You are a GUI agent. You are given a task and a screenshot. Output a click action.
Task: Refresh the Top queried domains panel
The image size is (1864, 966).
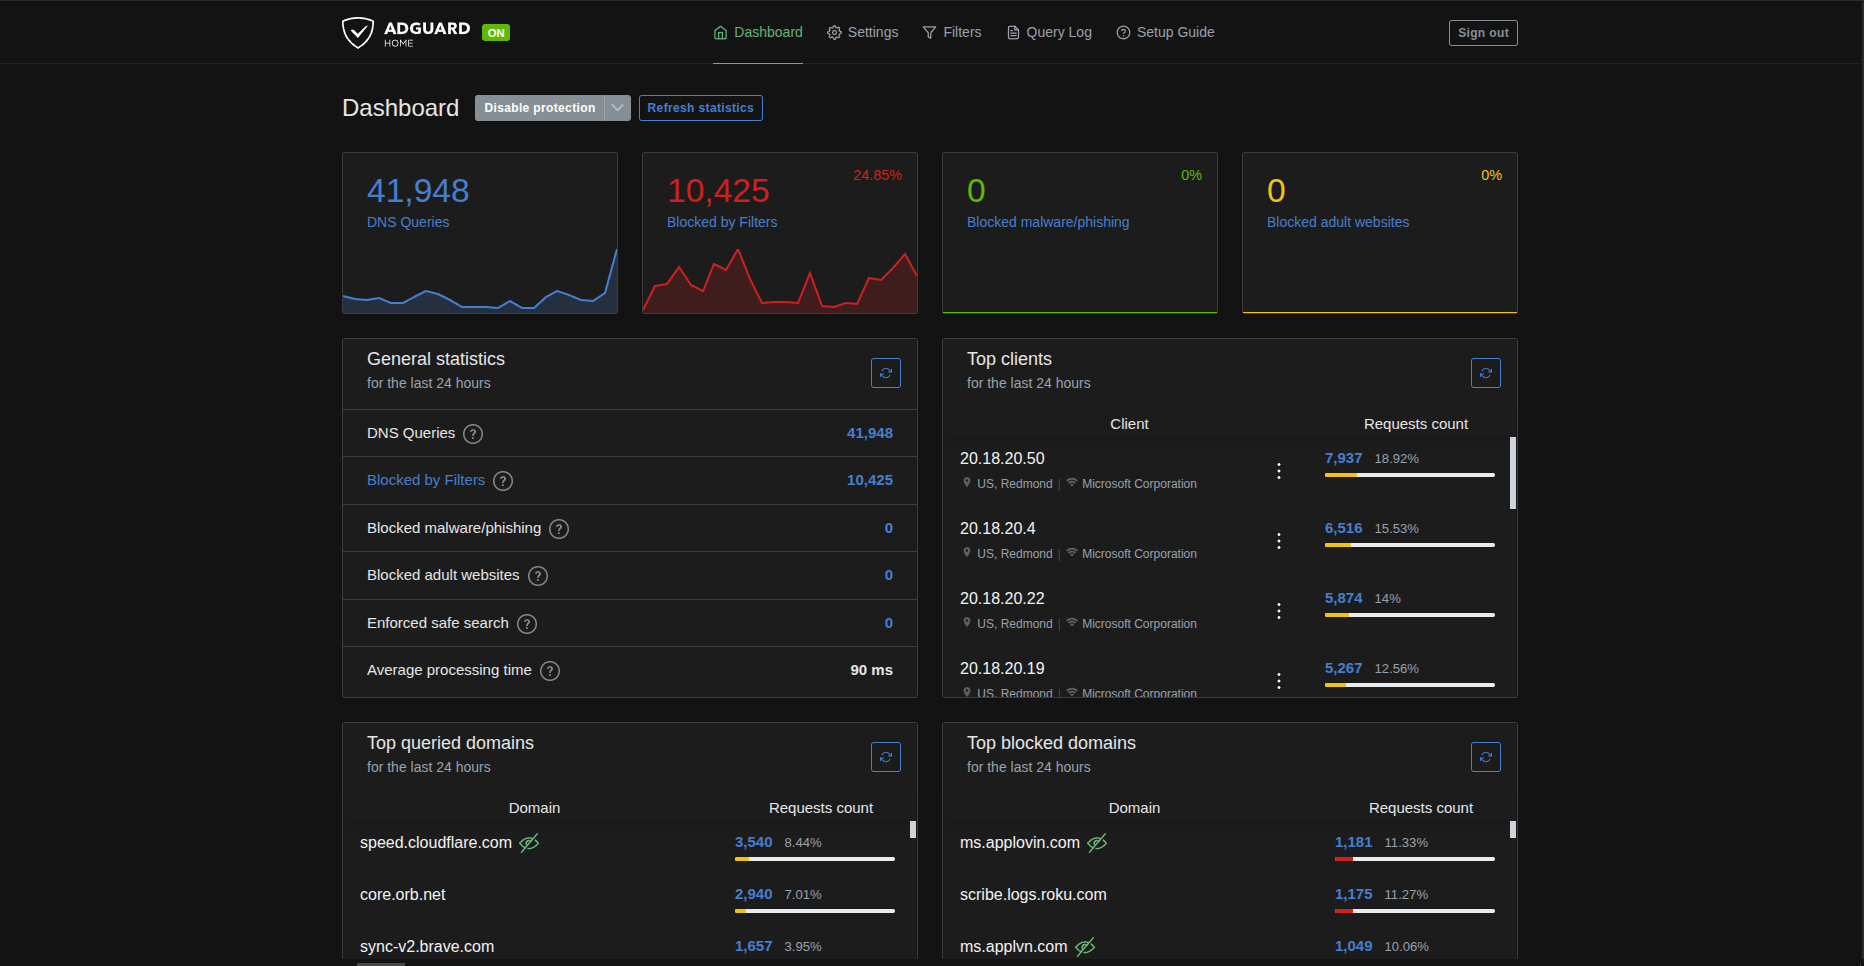[x=885, y=757]
